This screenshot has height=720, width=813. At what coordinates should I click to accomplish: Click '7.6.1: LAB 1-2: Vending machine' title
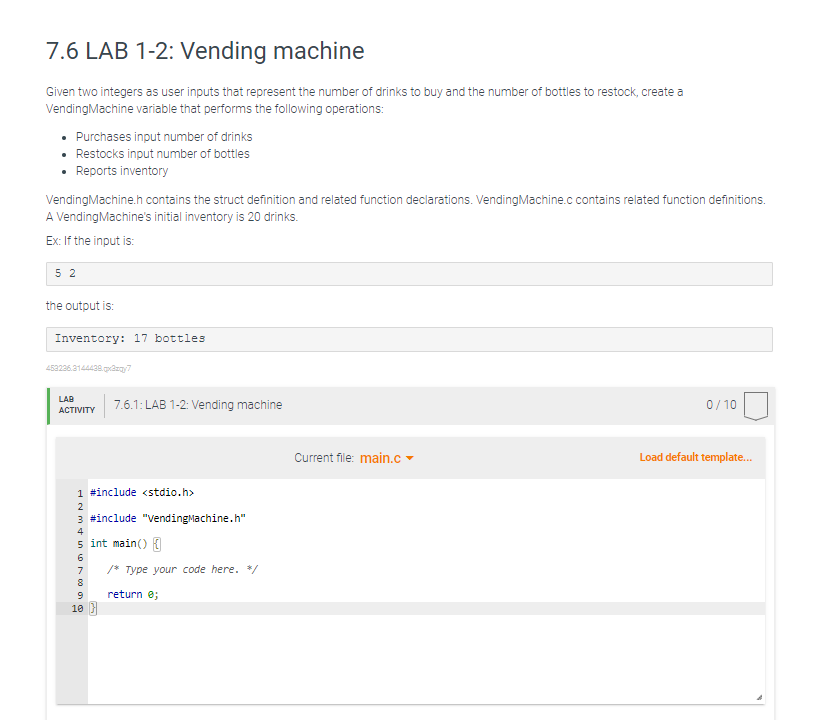tap(198, 405)
